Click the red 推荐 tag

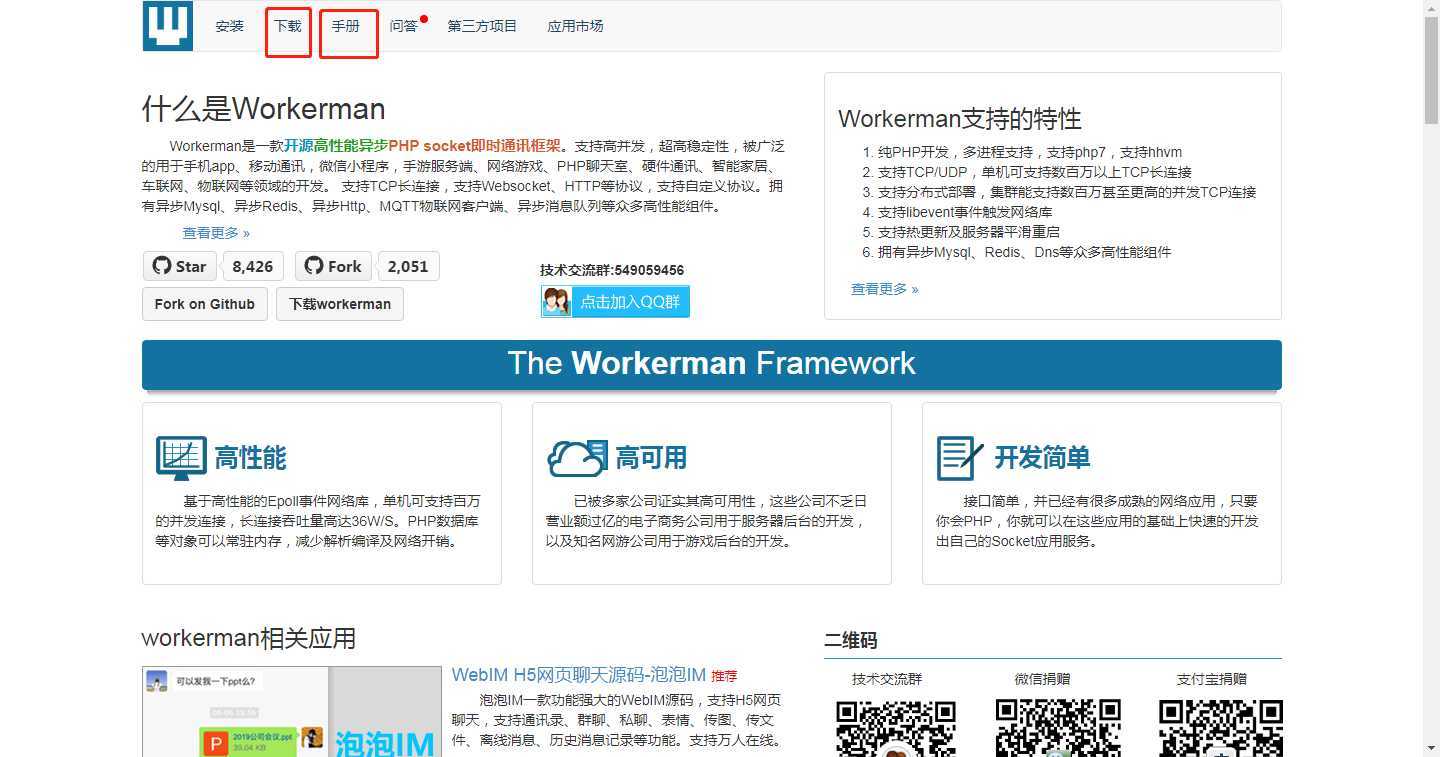[724, 676]
